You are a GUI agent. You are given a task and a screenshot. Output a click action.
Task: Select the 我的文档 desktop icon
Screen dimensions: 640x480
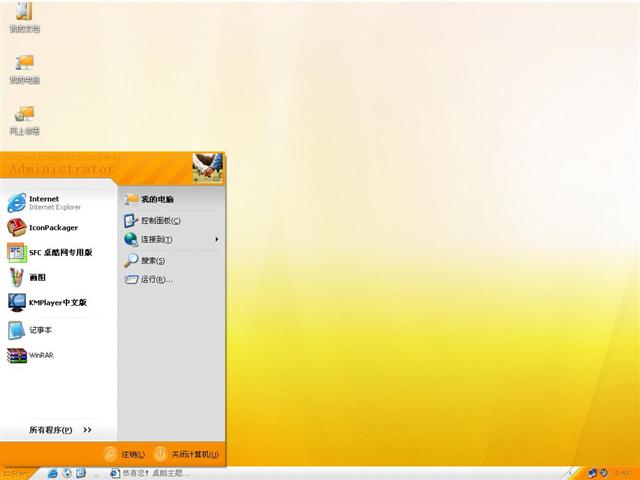[x=24, y=17]
